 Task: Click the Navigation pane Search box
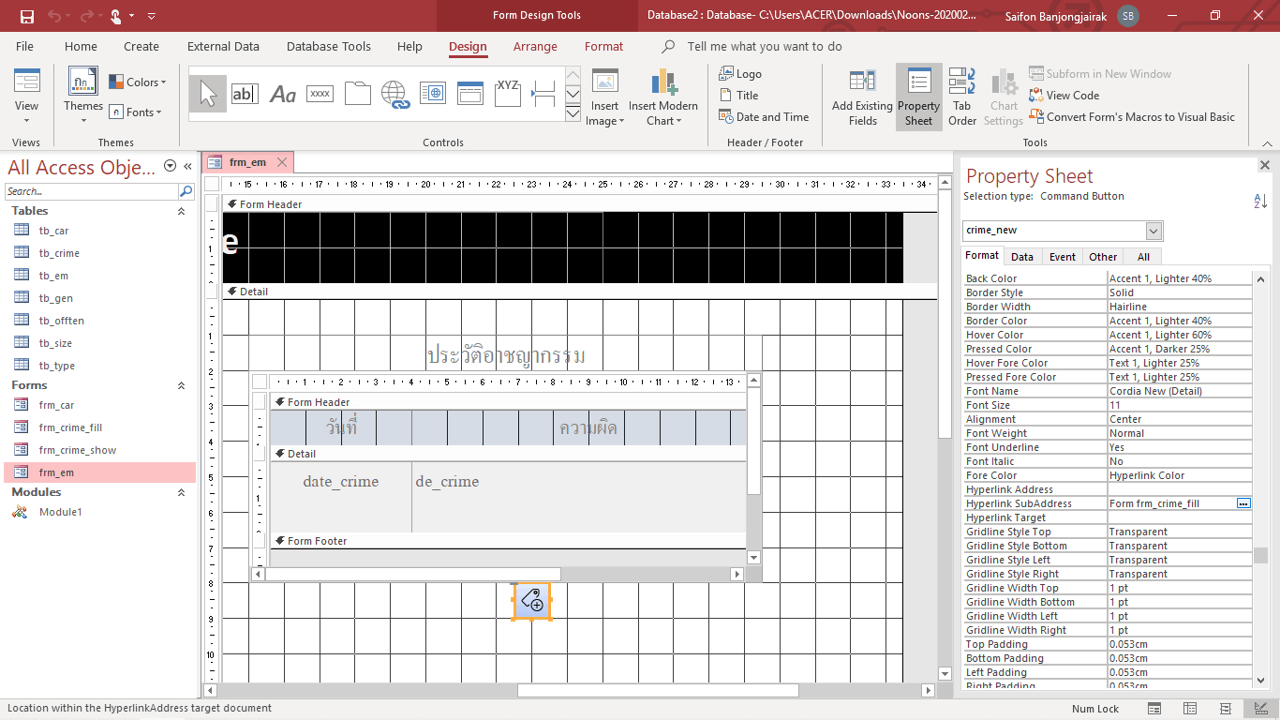pos(90,191)
